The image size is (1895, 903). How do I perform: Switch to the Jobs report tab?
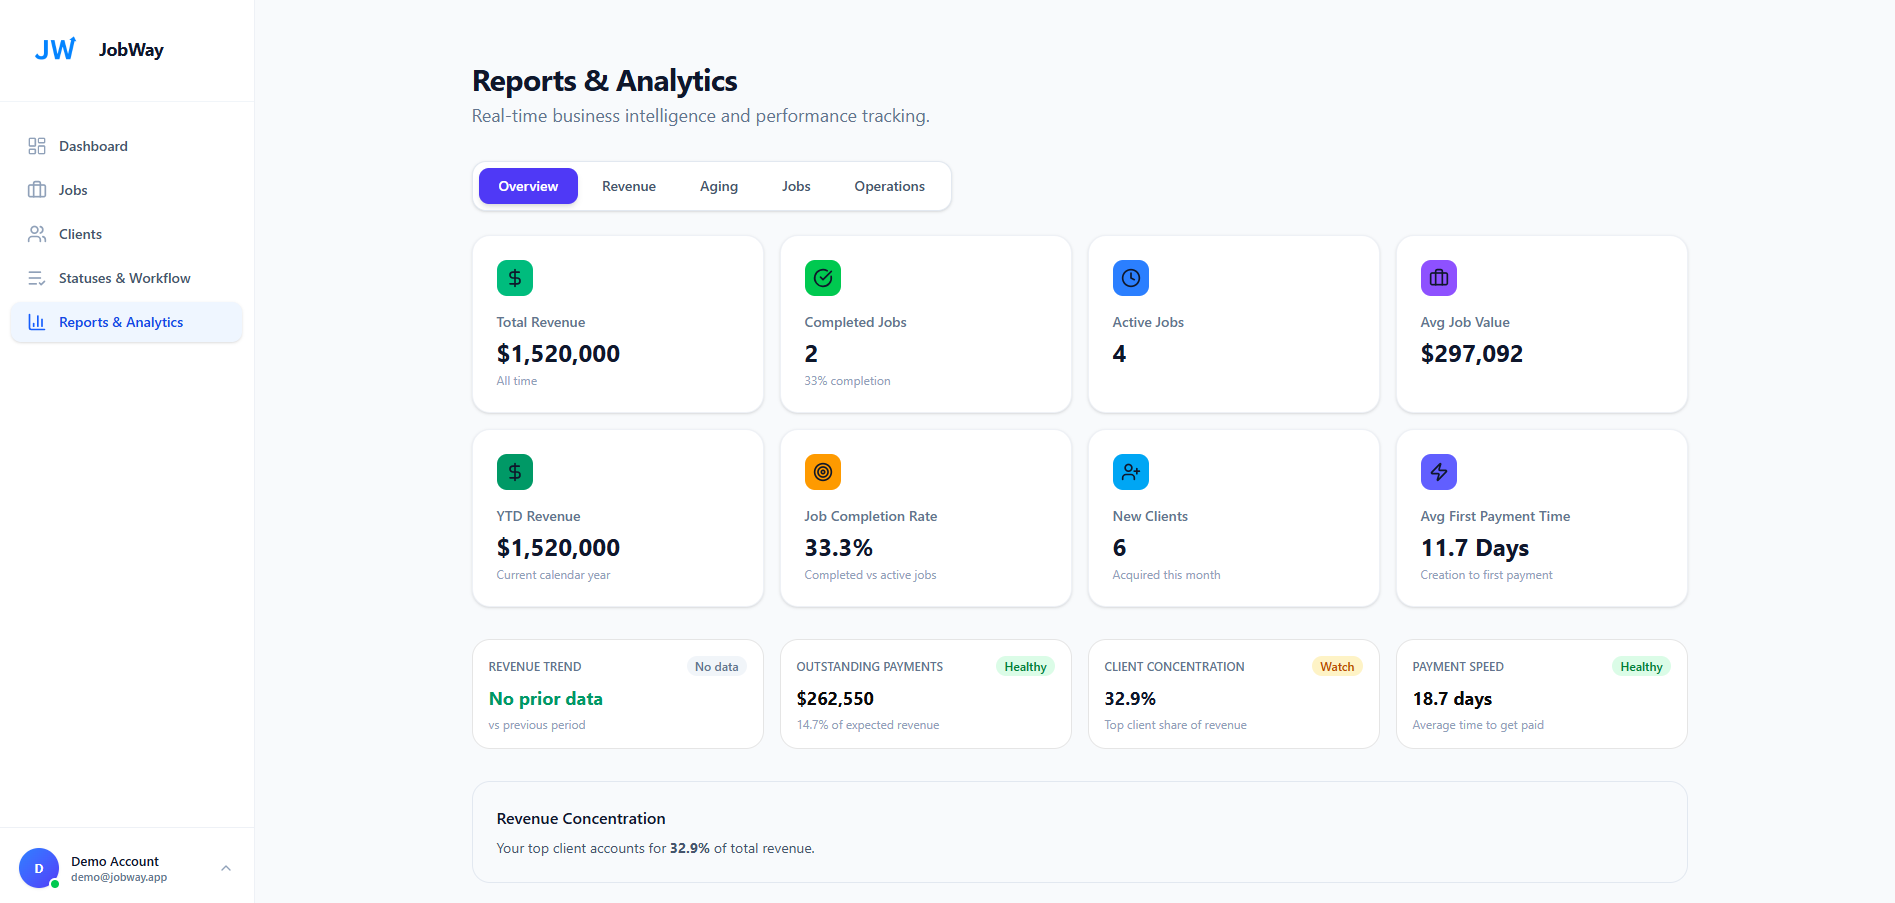click(796, 186)
